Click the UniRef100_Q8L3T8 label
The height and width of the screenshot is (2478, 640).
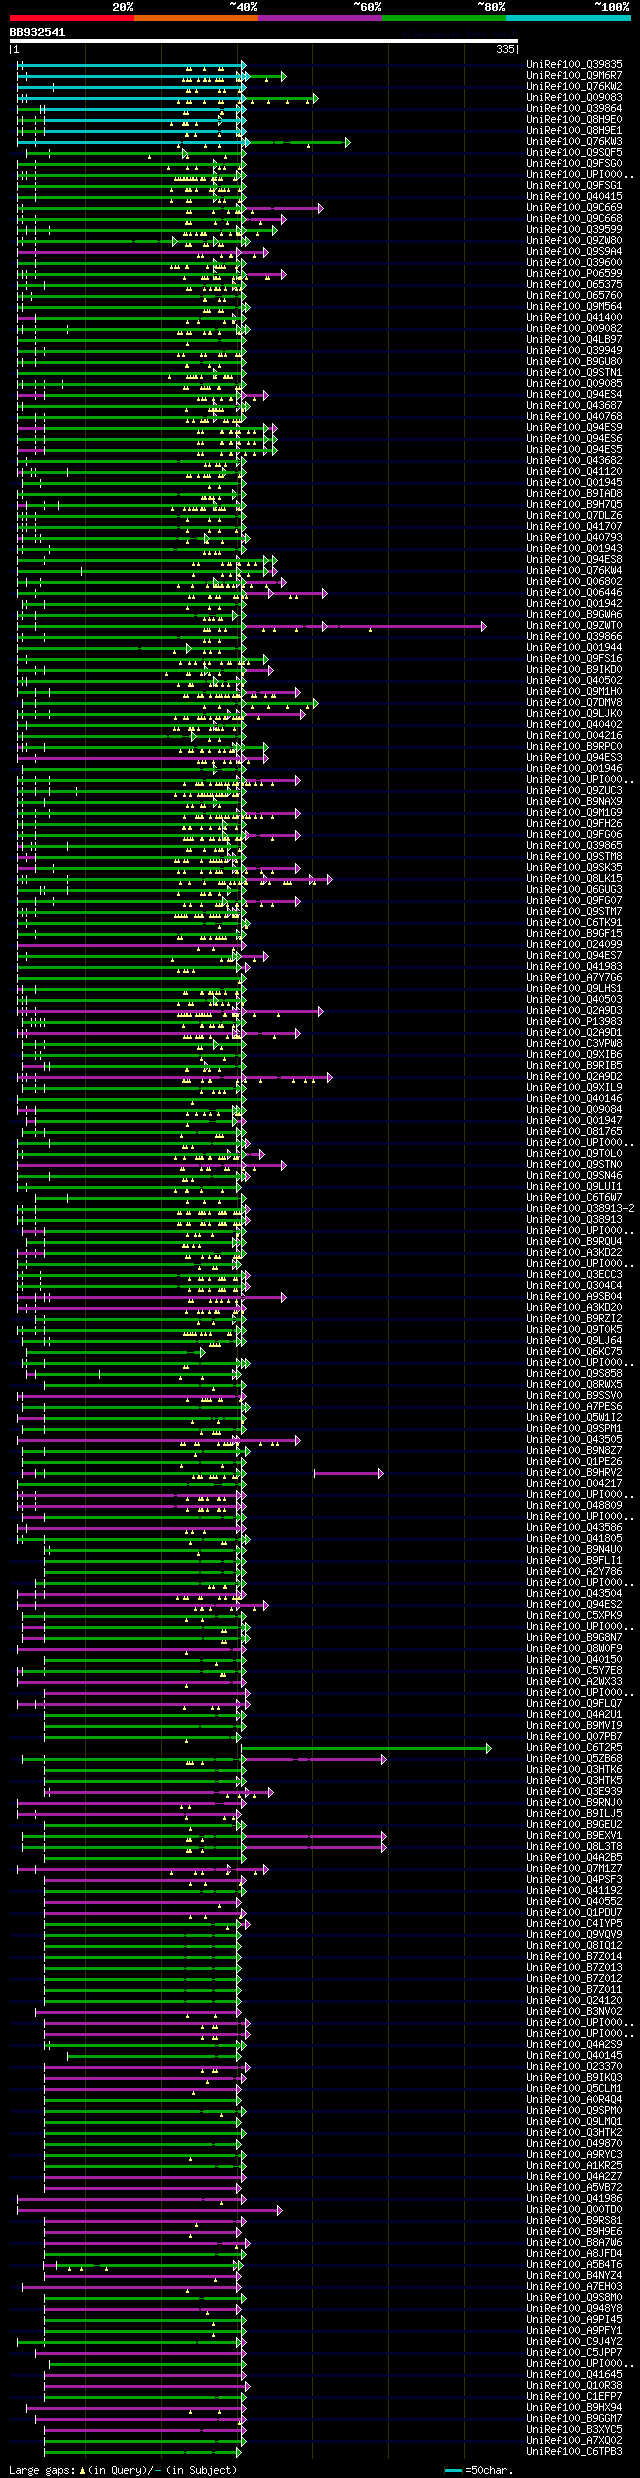tap(574, 1847)
